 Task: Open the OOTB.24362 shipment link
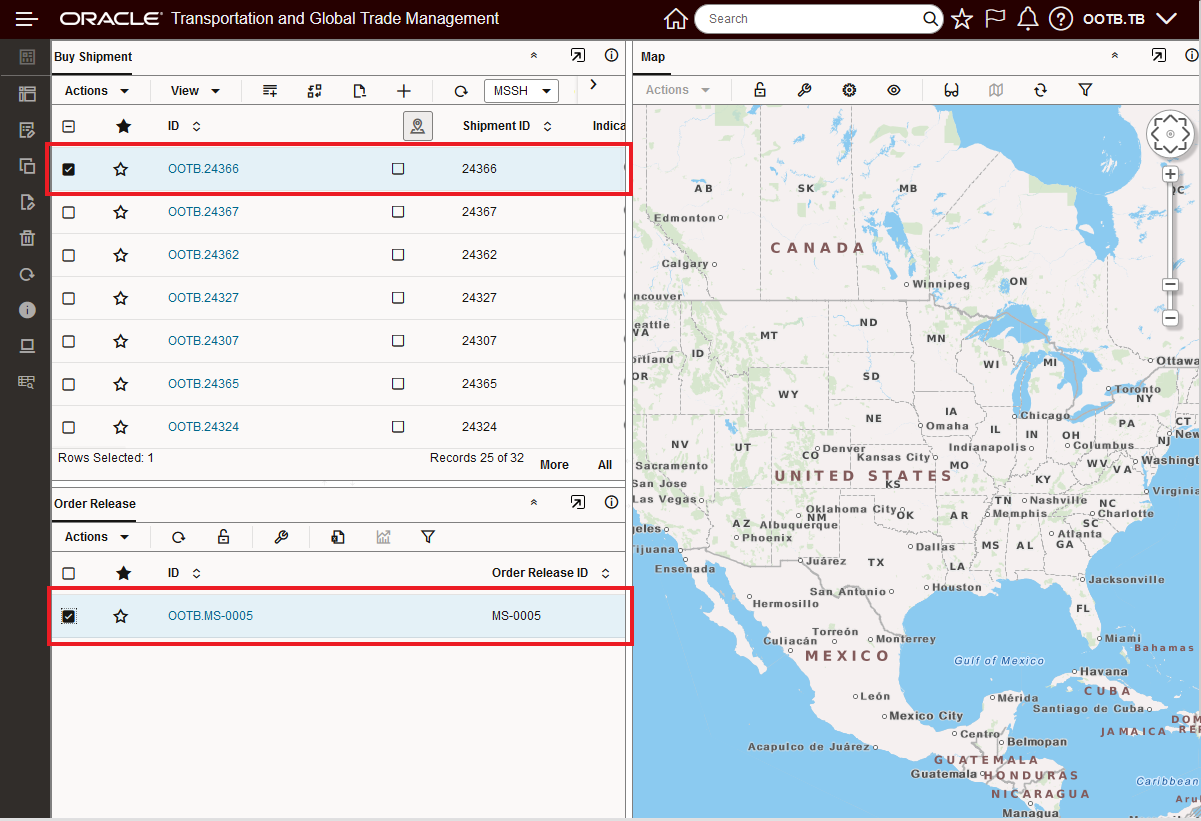pyautogui.click(x=203, y=255)
